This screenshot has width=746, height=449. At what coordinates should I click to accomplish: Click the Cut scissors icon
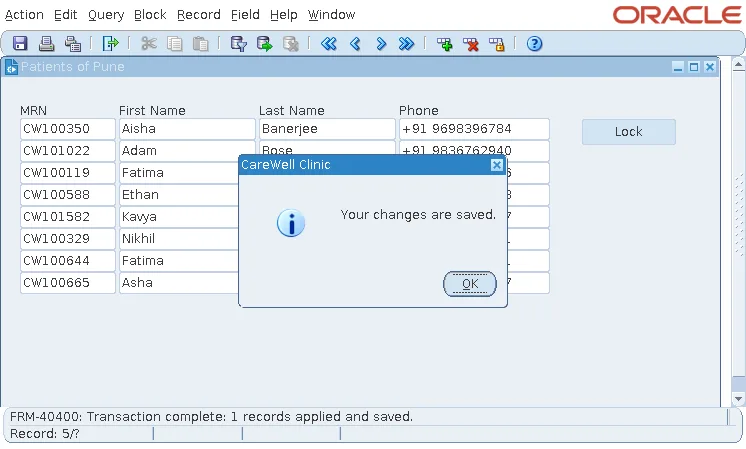coord(149,44)
